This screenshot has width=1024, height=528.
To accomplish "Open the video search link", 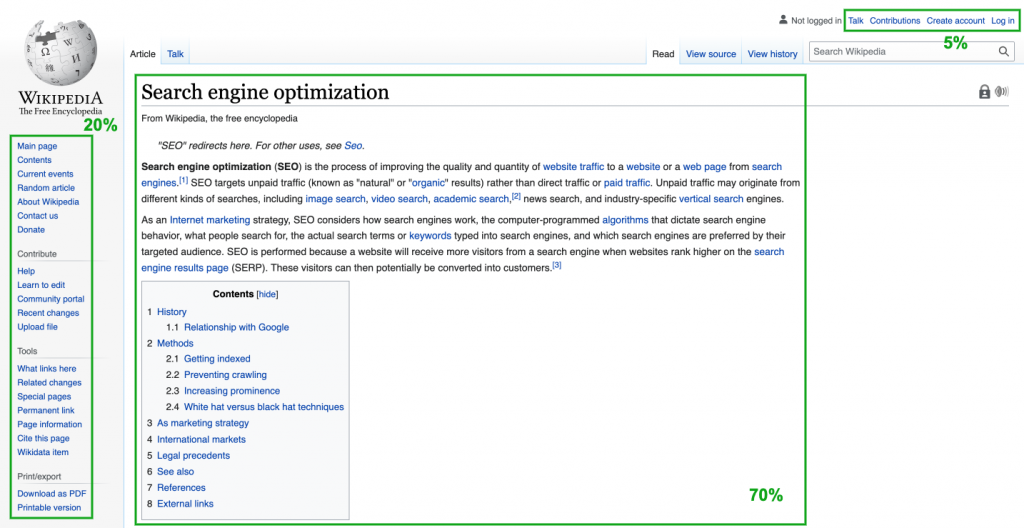I will pyautogui.click(x=400, y=199).
